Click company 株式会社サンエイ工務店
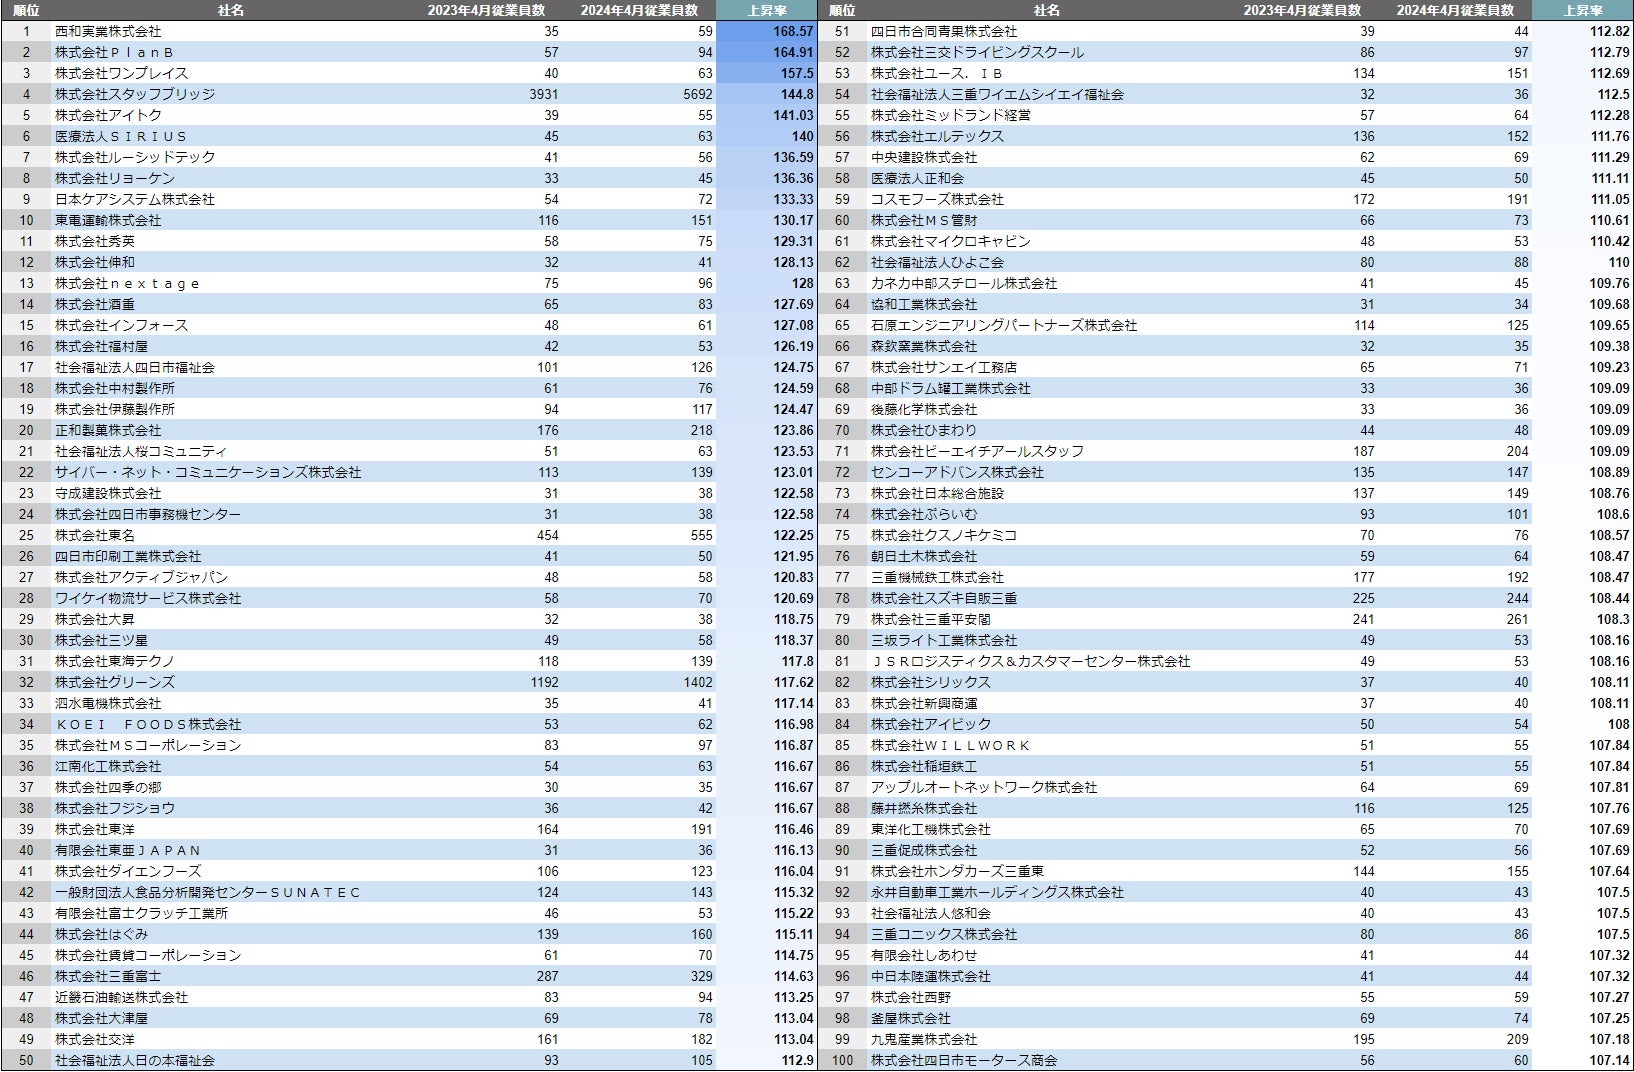 point(944,367)
